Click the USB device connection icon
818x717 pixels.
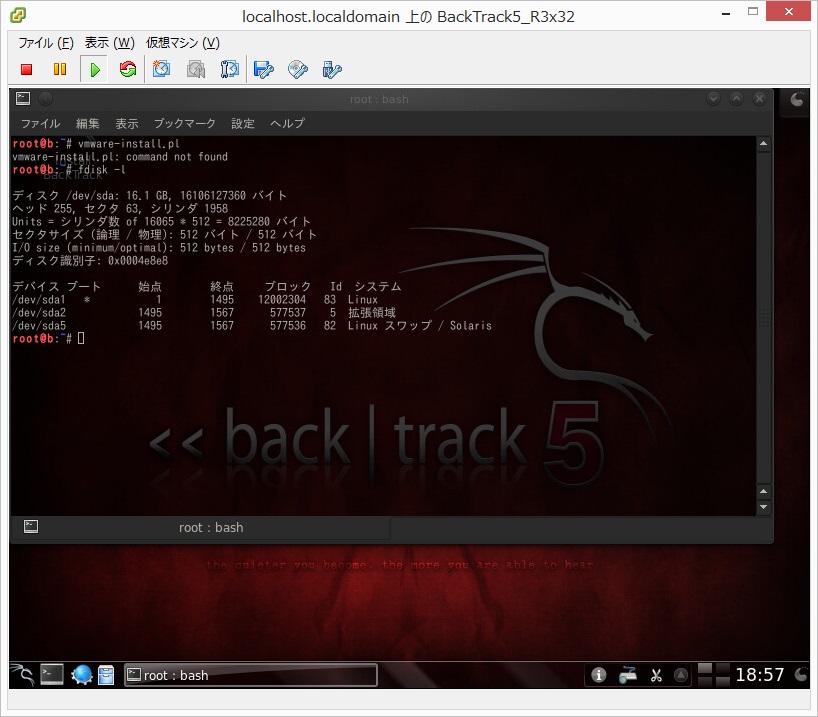[x=332, y=69]
